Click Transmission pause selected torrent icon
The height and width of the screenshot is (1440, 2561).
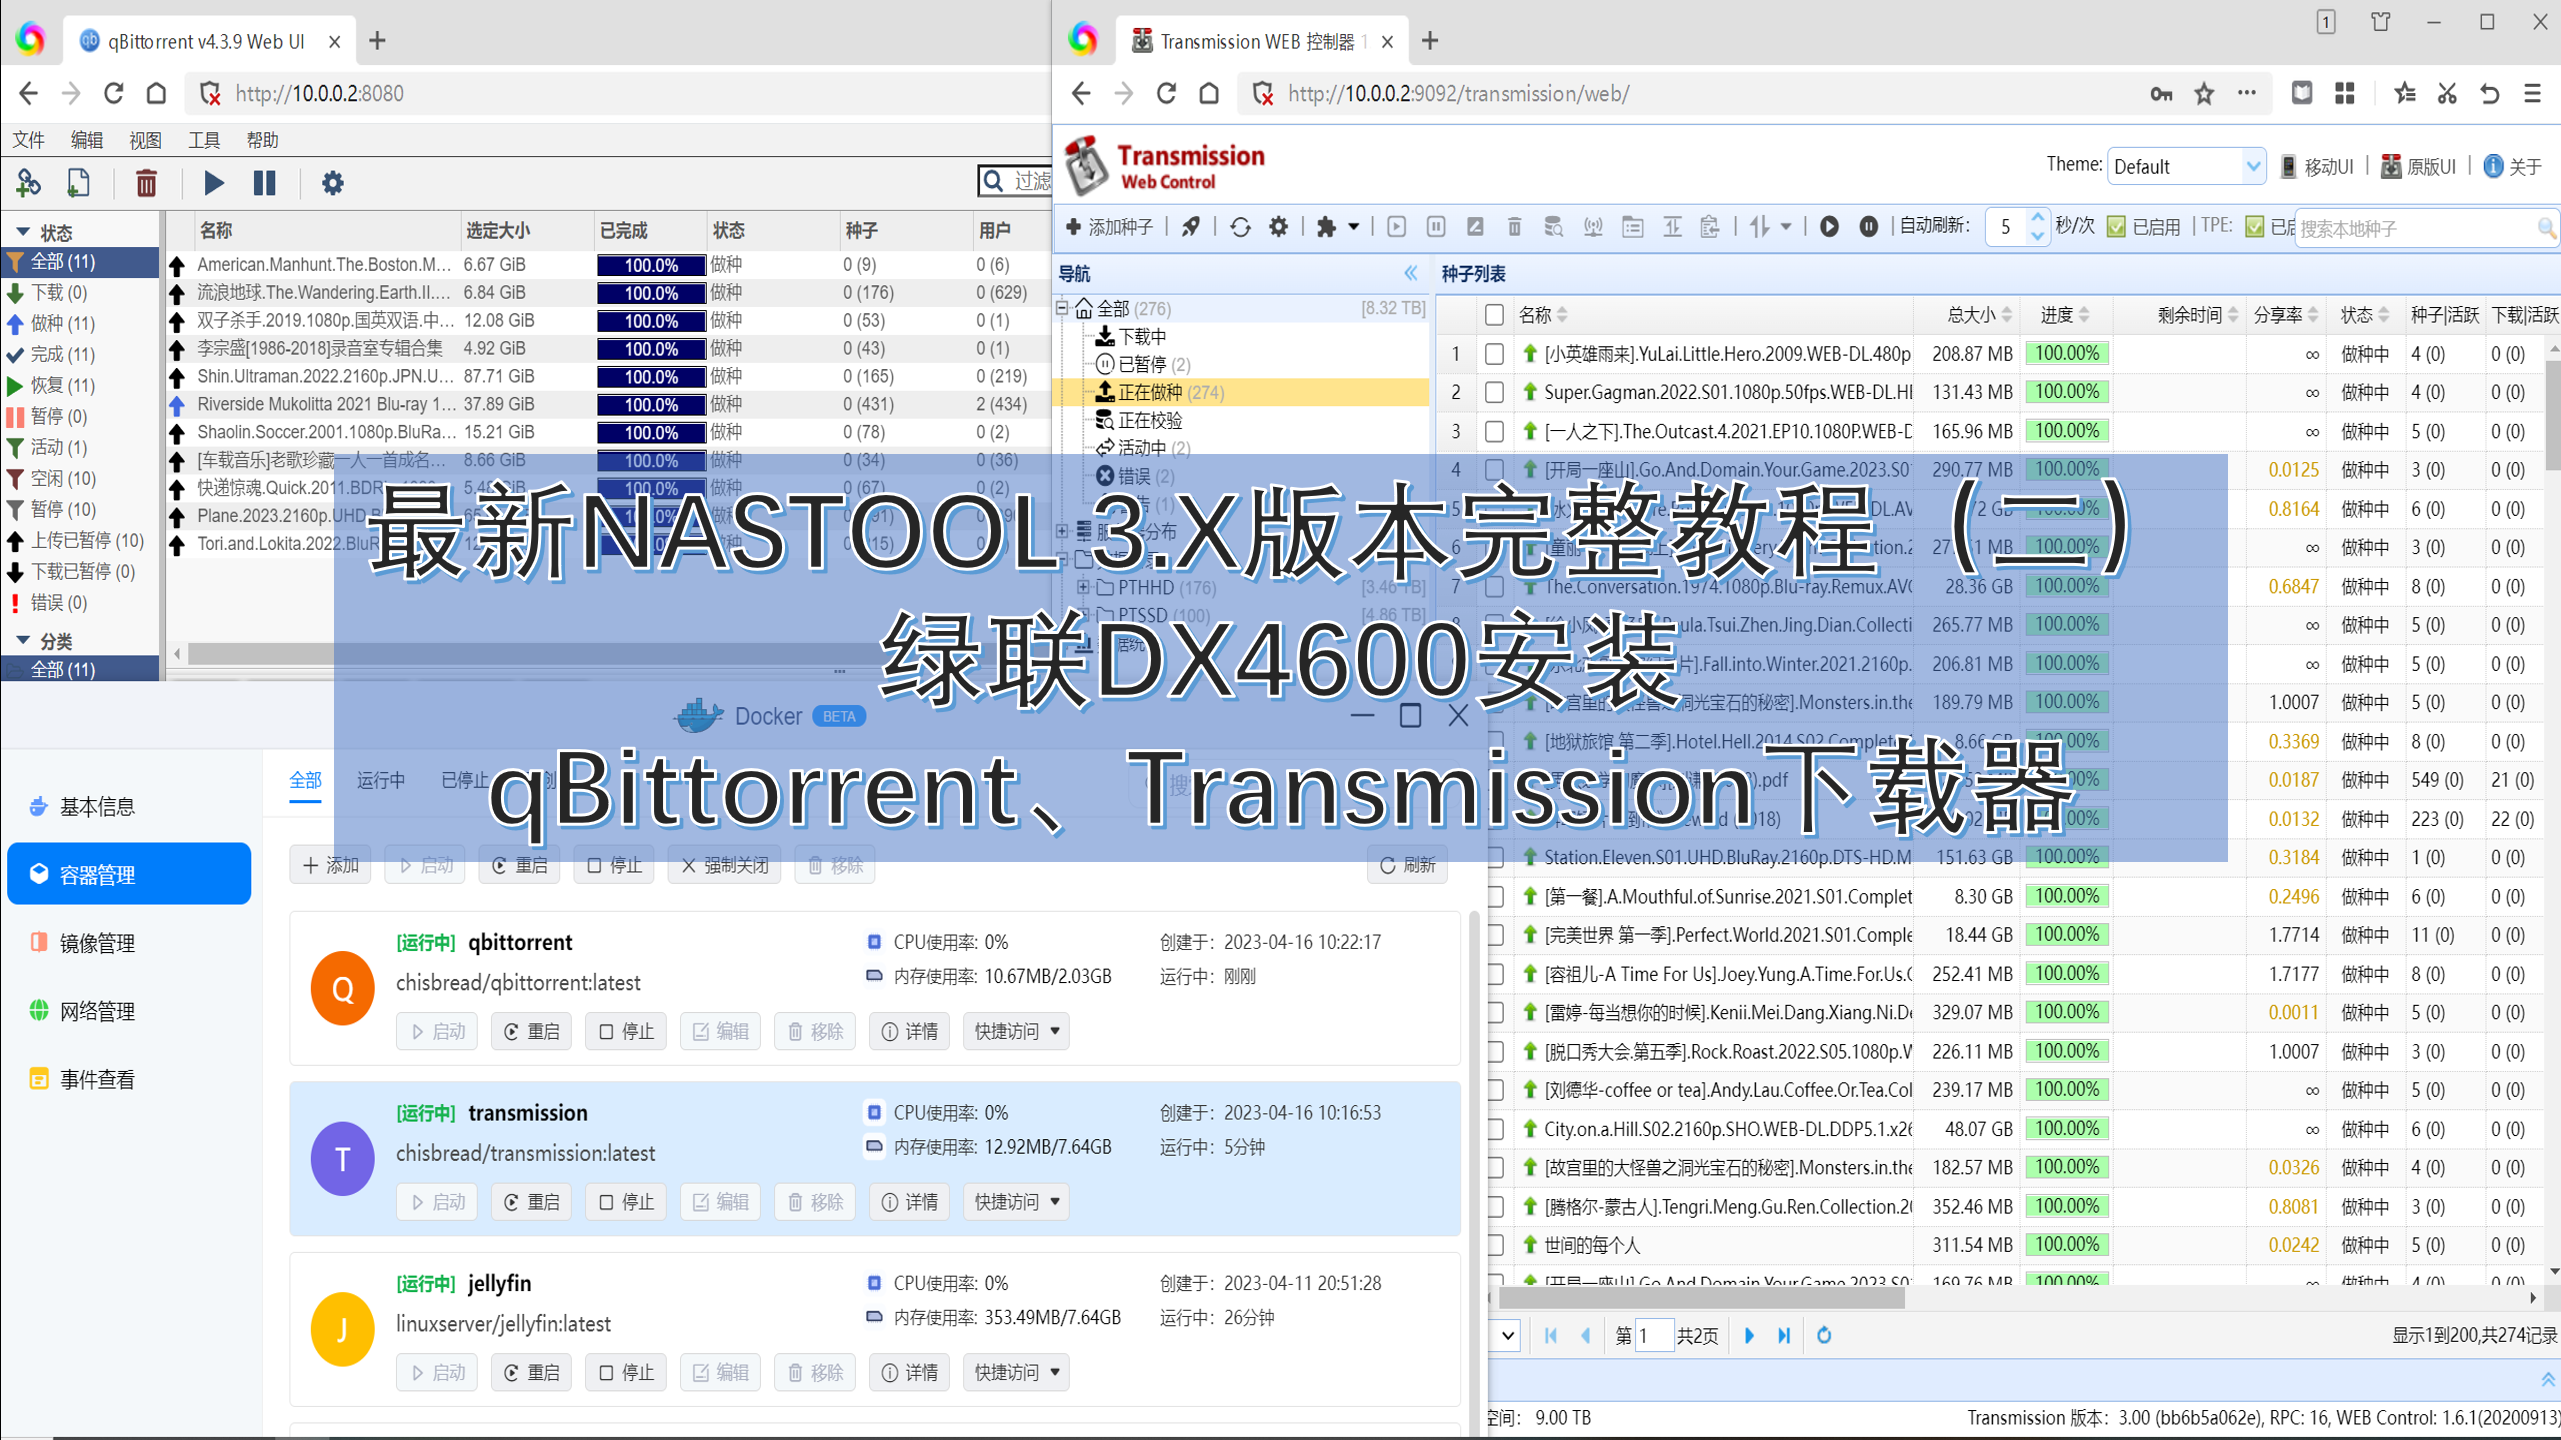pyautogui.click(x=1436, y=227)
